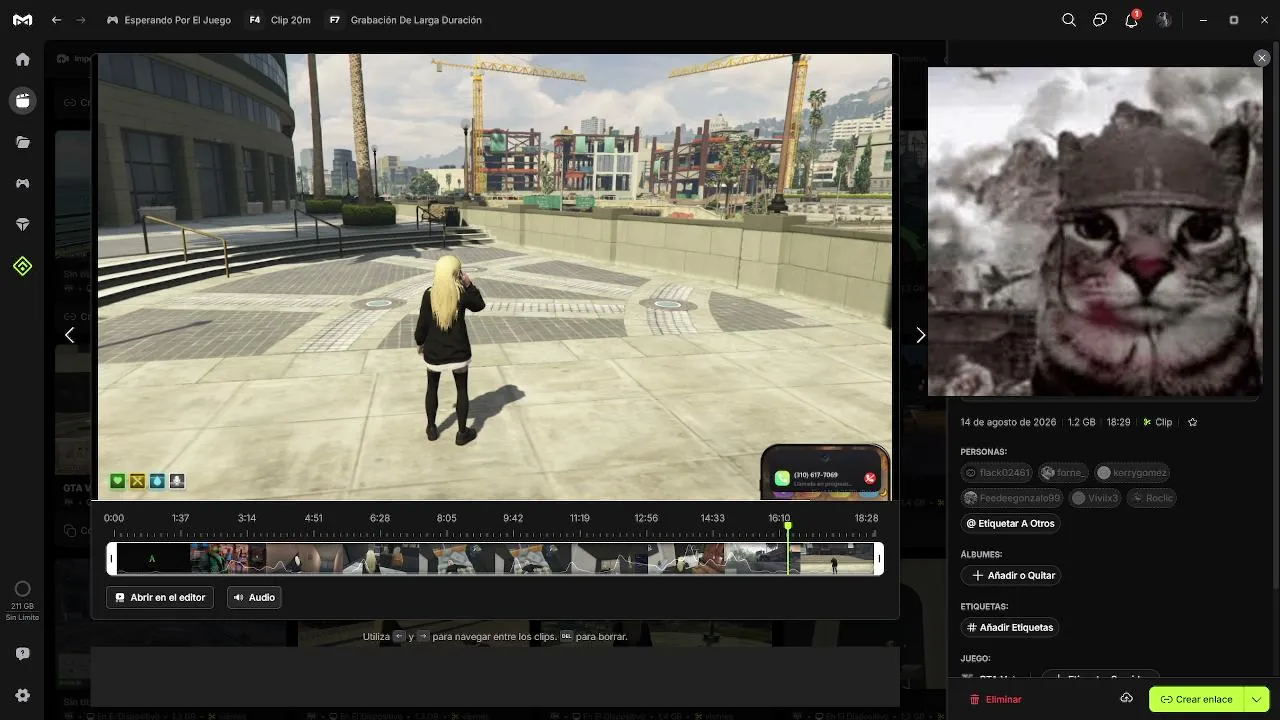Click the green Clip scissors type label

point(1158,422)
